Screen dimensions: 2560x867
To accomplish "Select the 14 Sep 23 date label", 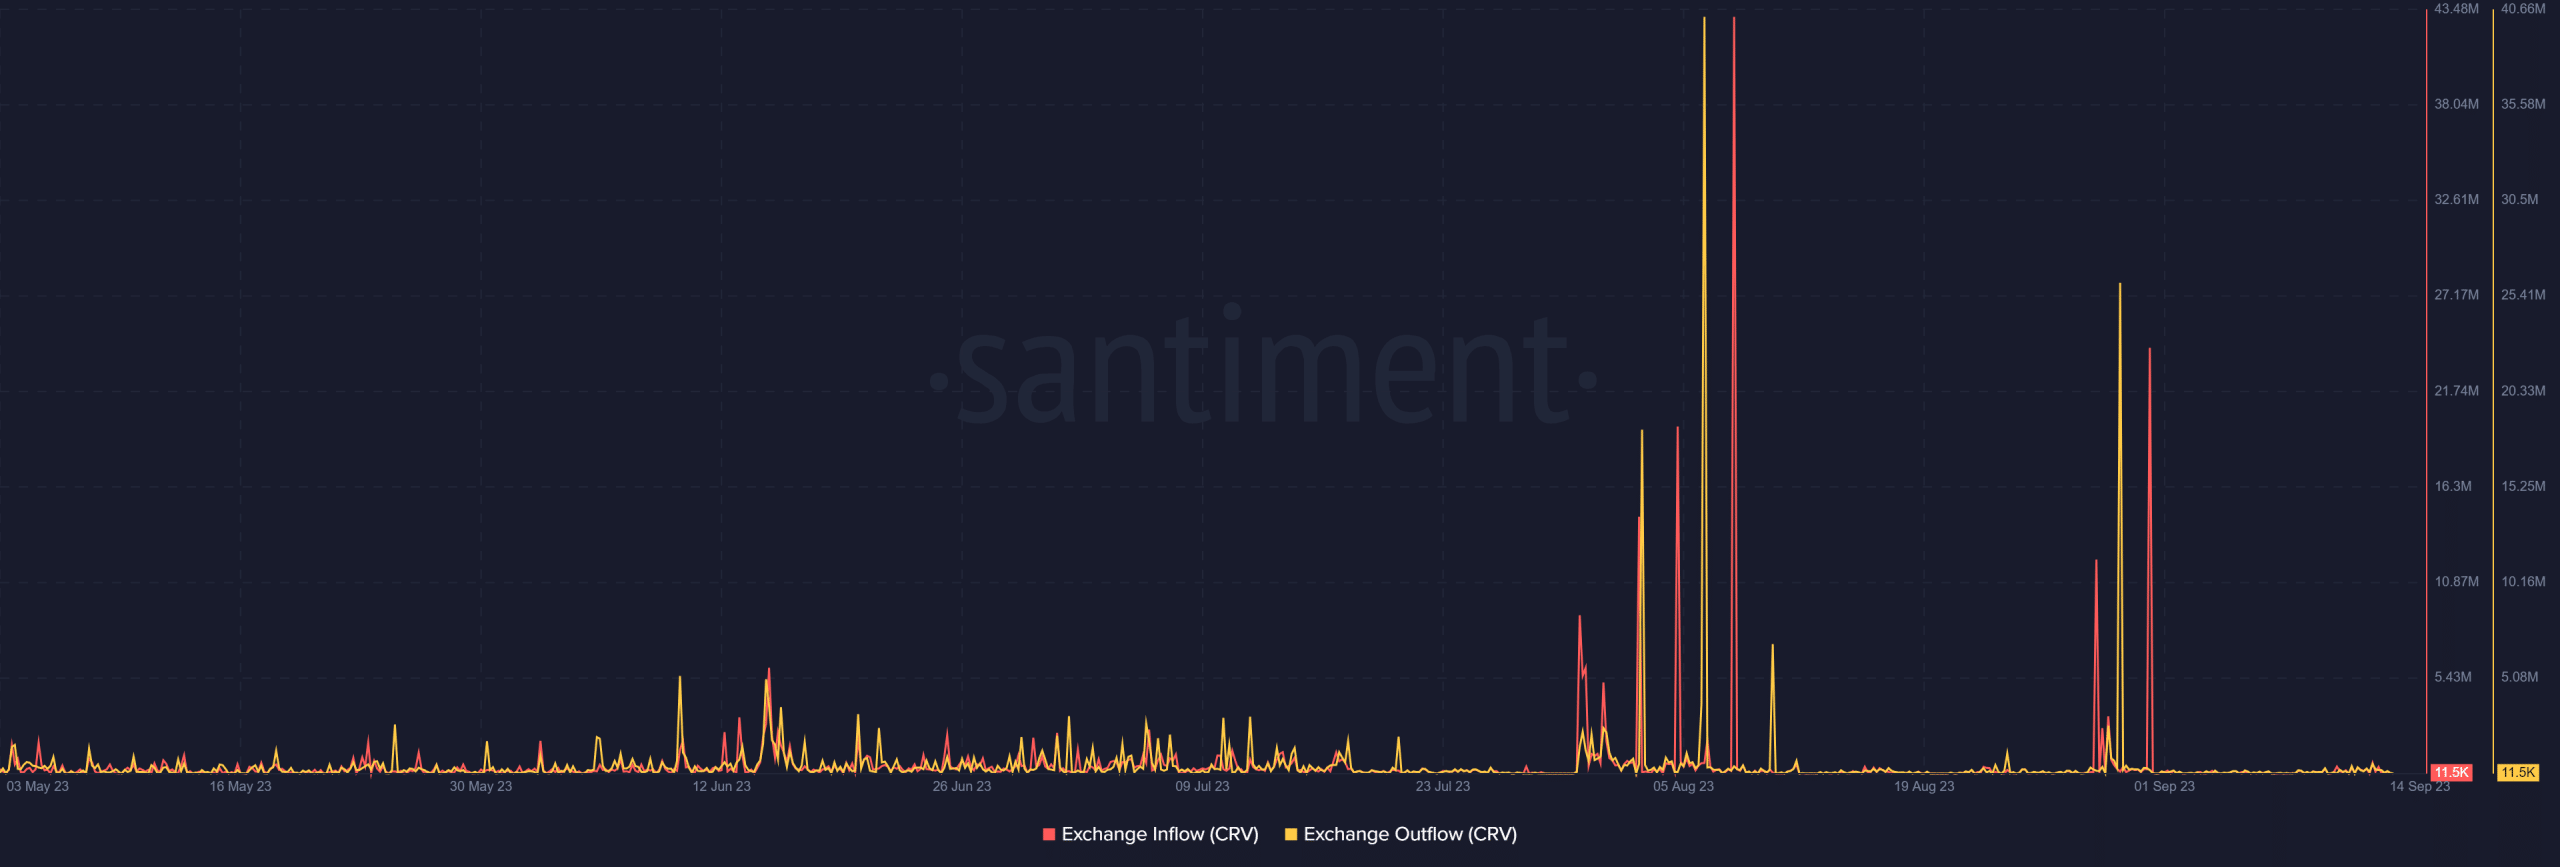I will click(2420, 786).
